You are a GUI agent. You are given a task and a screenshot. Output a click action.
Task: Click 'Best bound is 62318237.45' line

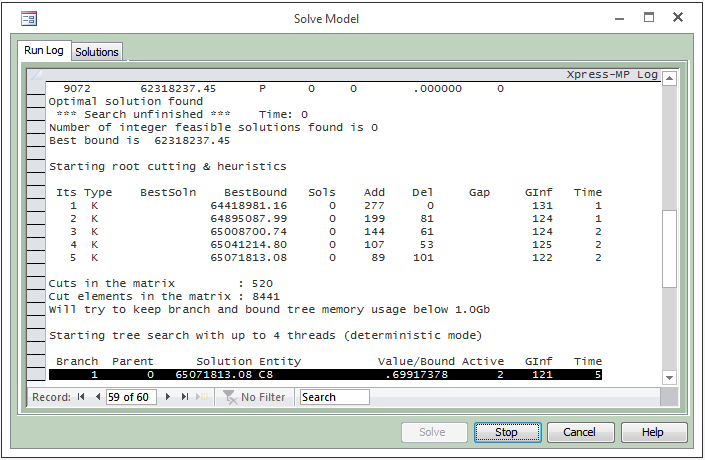click(139, 141)
